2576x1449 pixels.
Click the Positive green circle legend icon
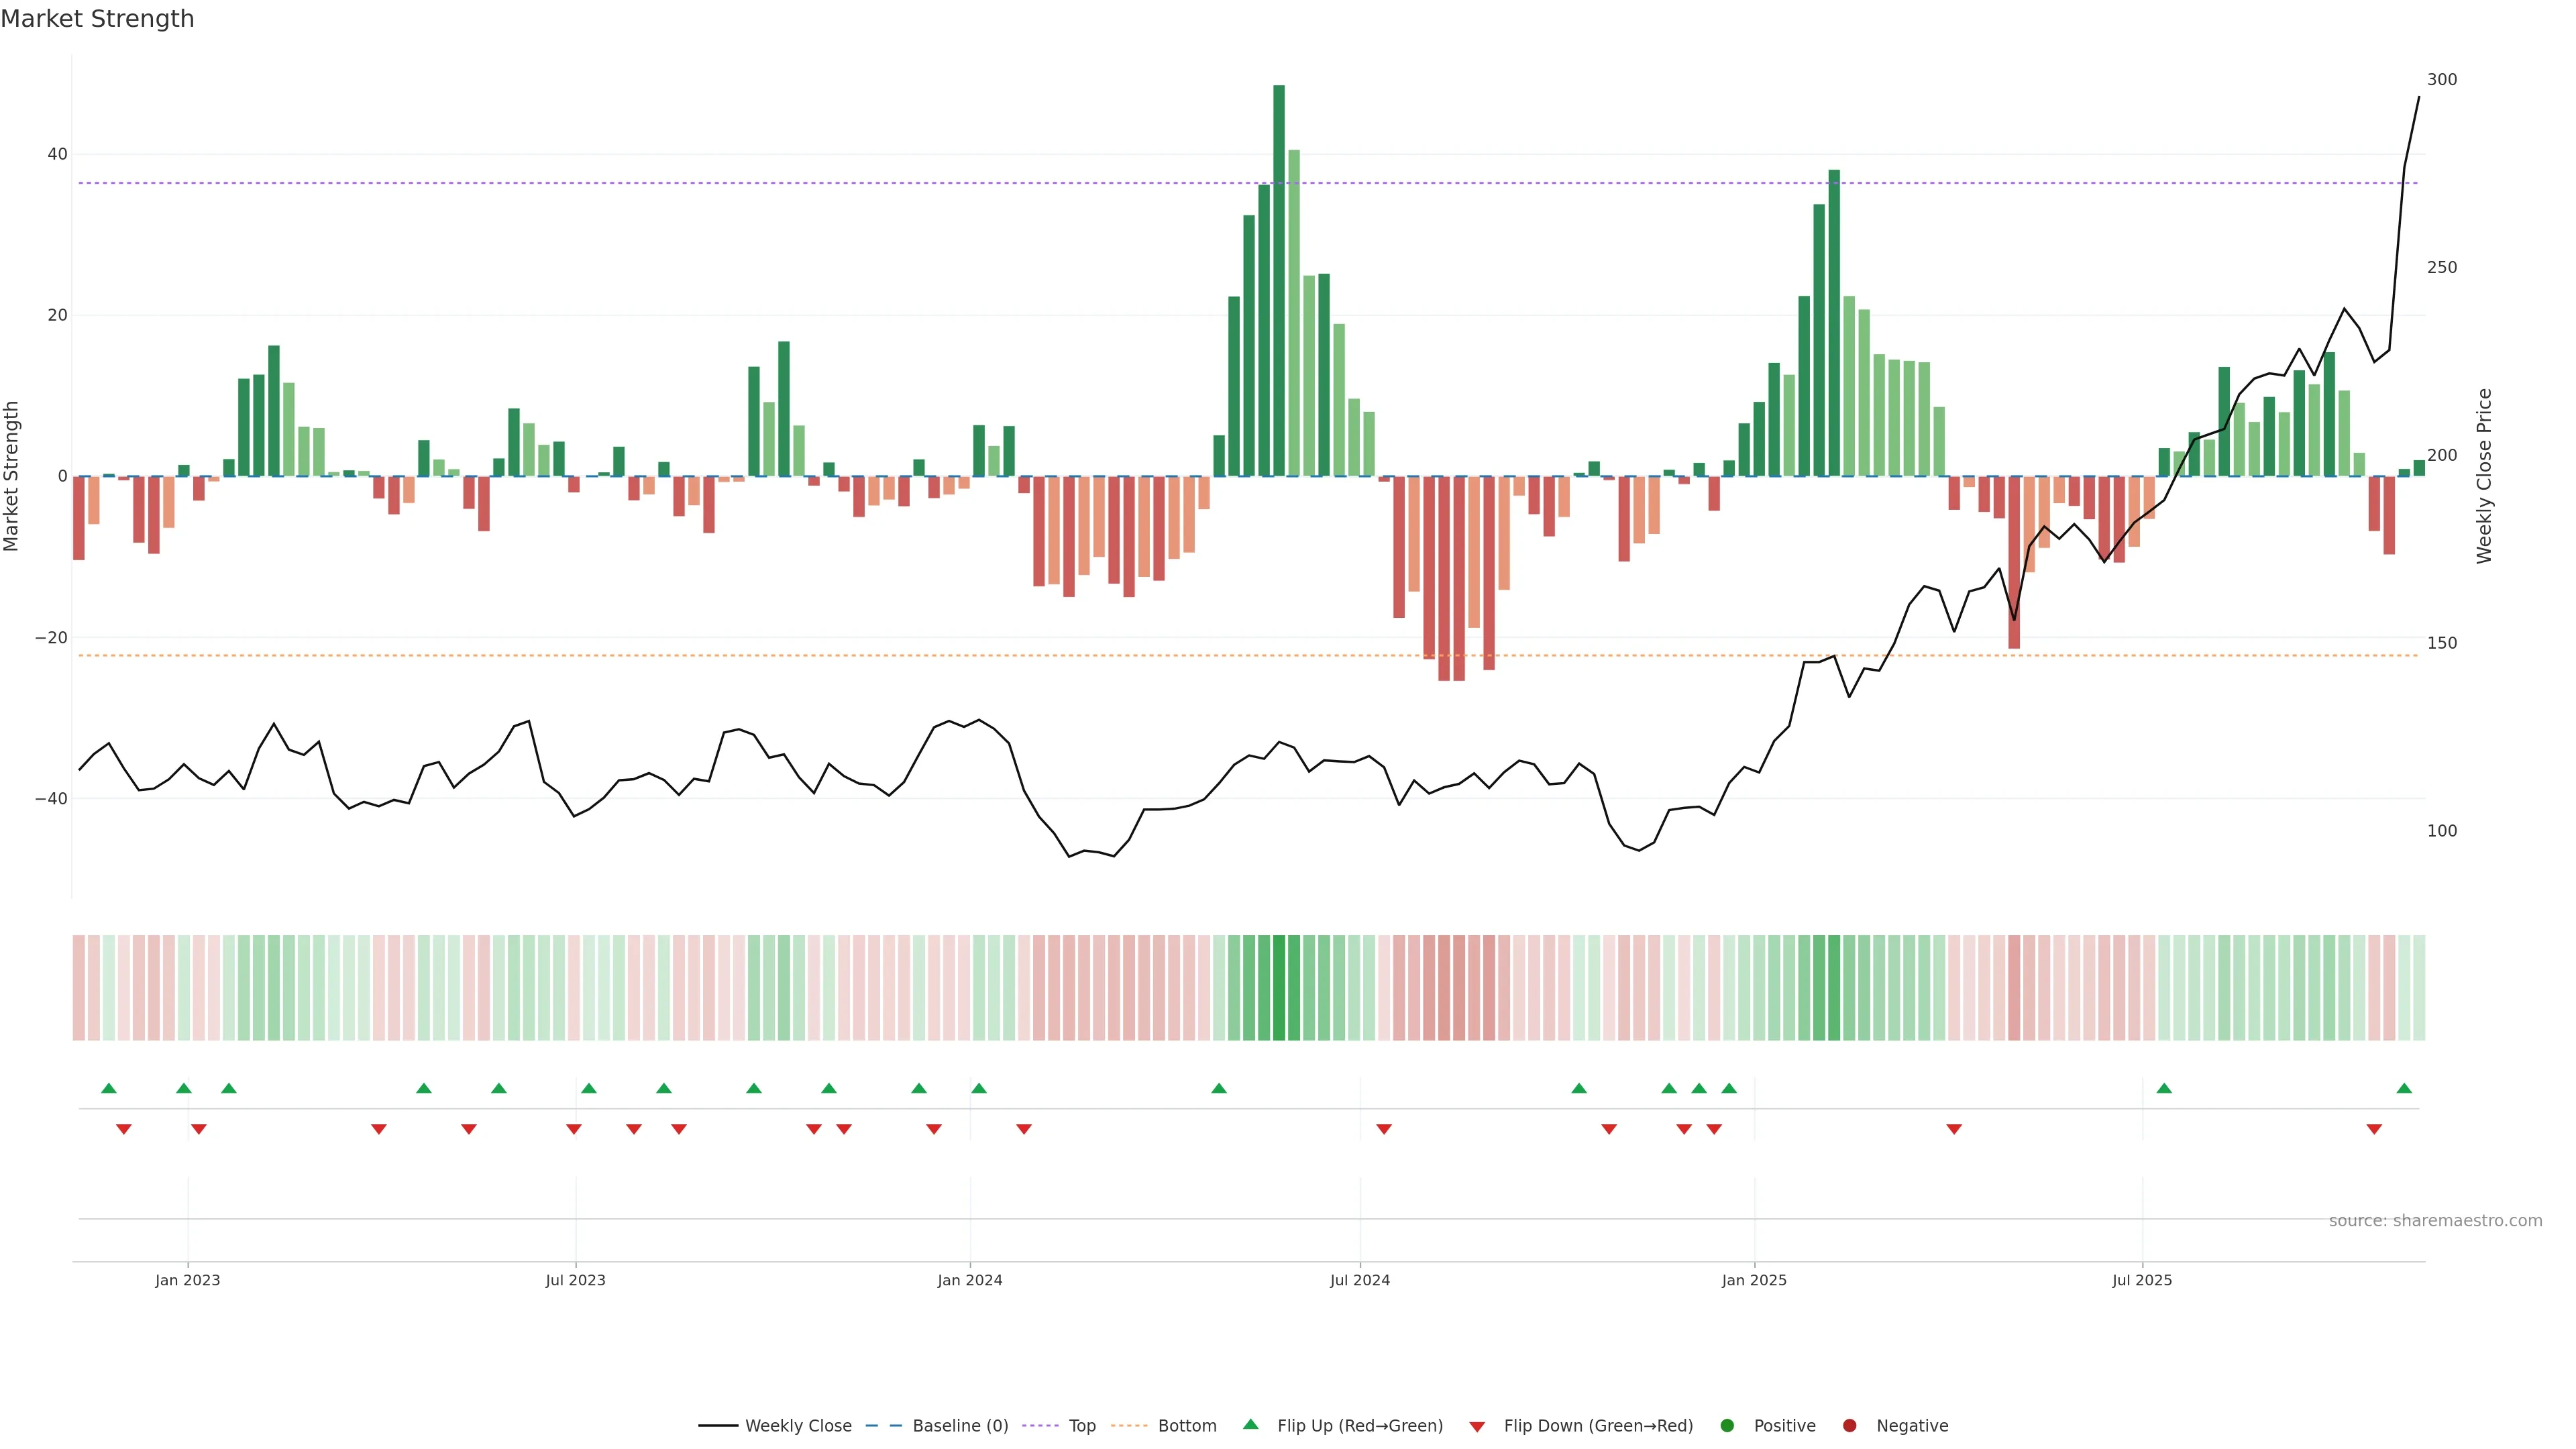tap(1727, 1426)
